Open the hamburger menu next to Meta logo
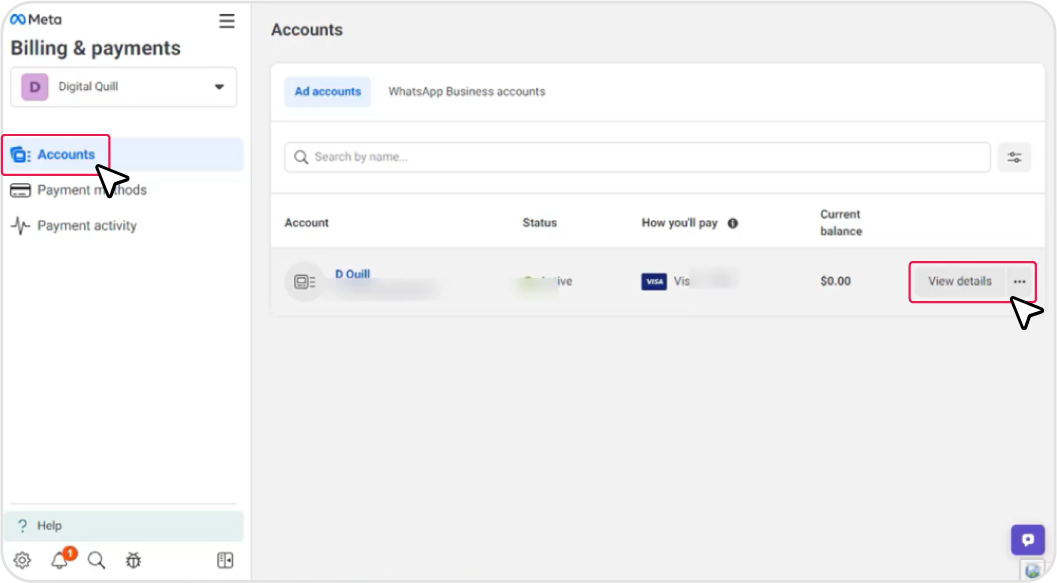1057x583 pixels. point(227,21)
